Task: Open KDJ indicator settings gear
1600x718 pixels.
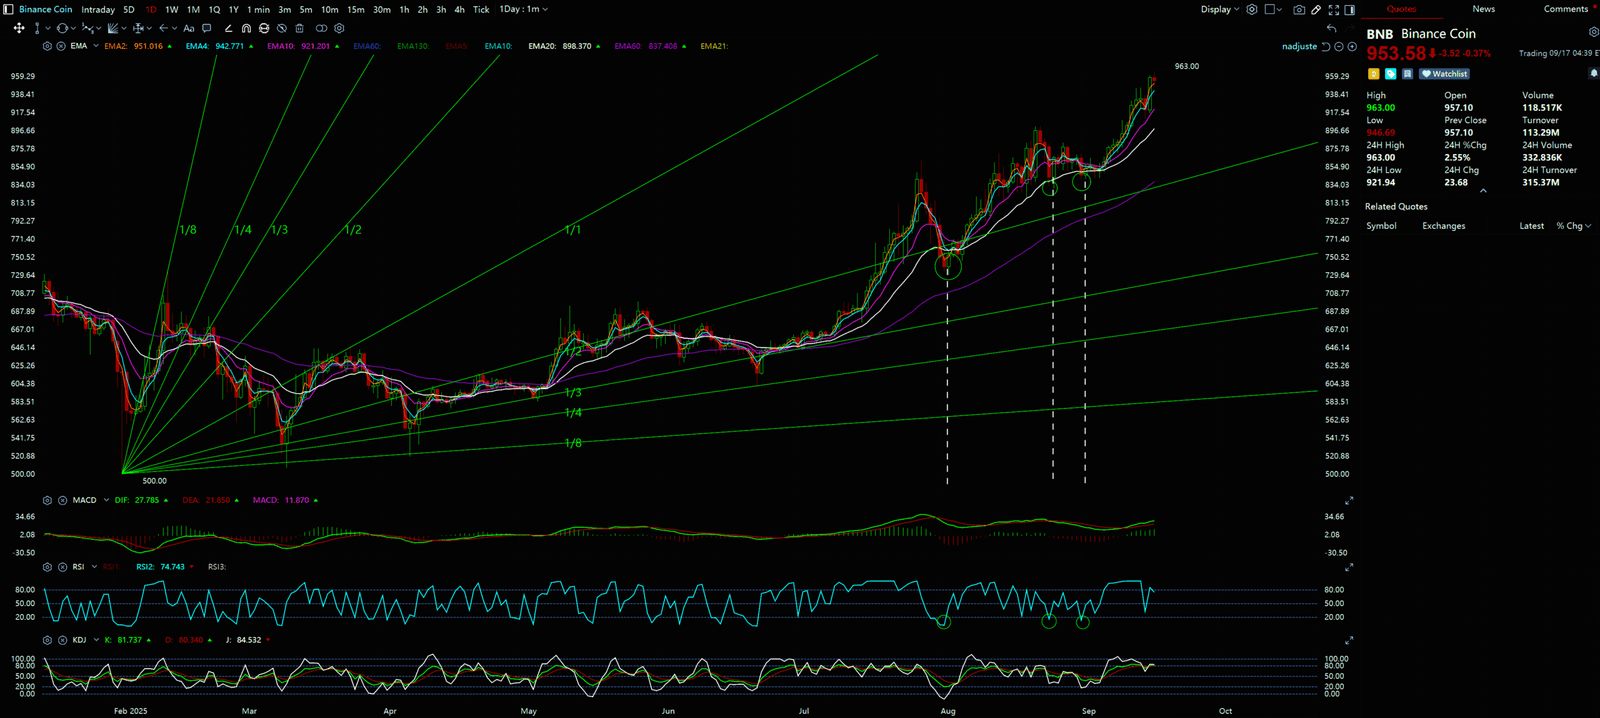Action: (x=47, y=640)
